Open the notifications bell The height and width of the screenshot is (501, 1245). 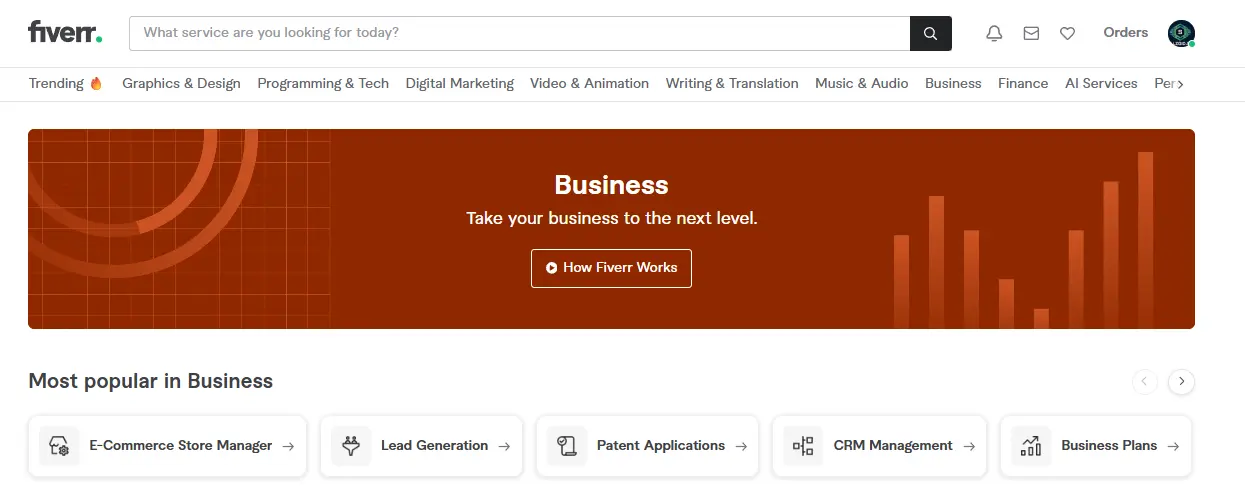tap(994, 33)
